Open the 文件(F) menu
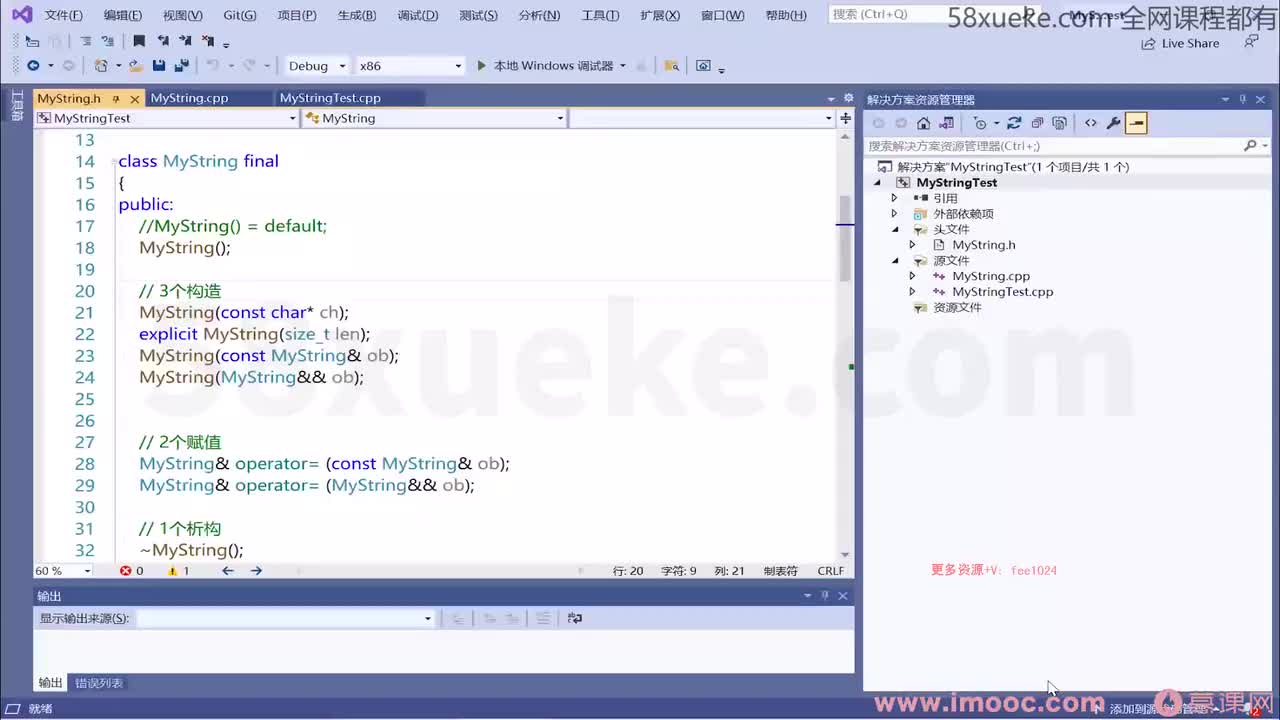This screenshot has height=720, width=1280. click(x=63, y=15)
